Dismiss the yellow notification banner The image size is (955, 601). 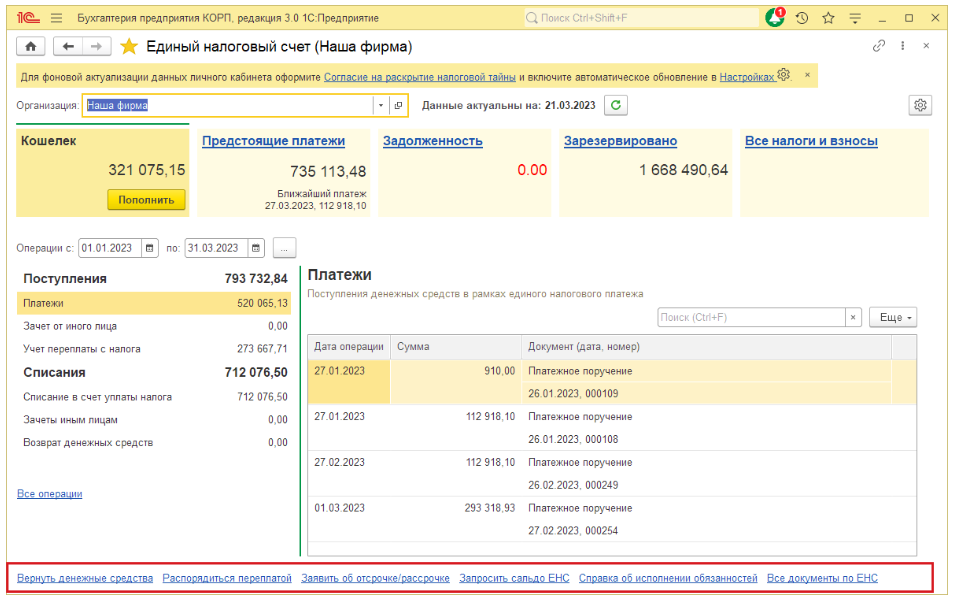pos(808,76)
